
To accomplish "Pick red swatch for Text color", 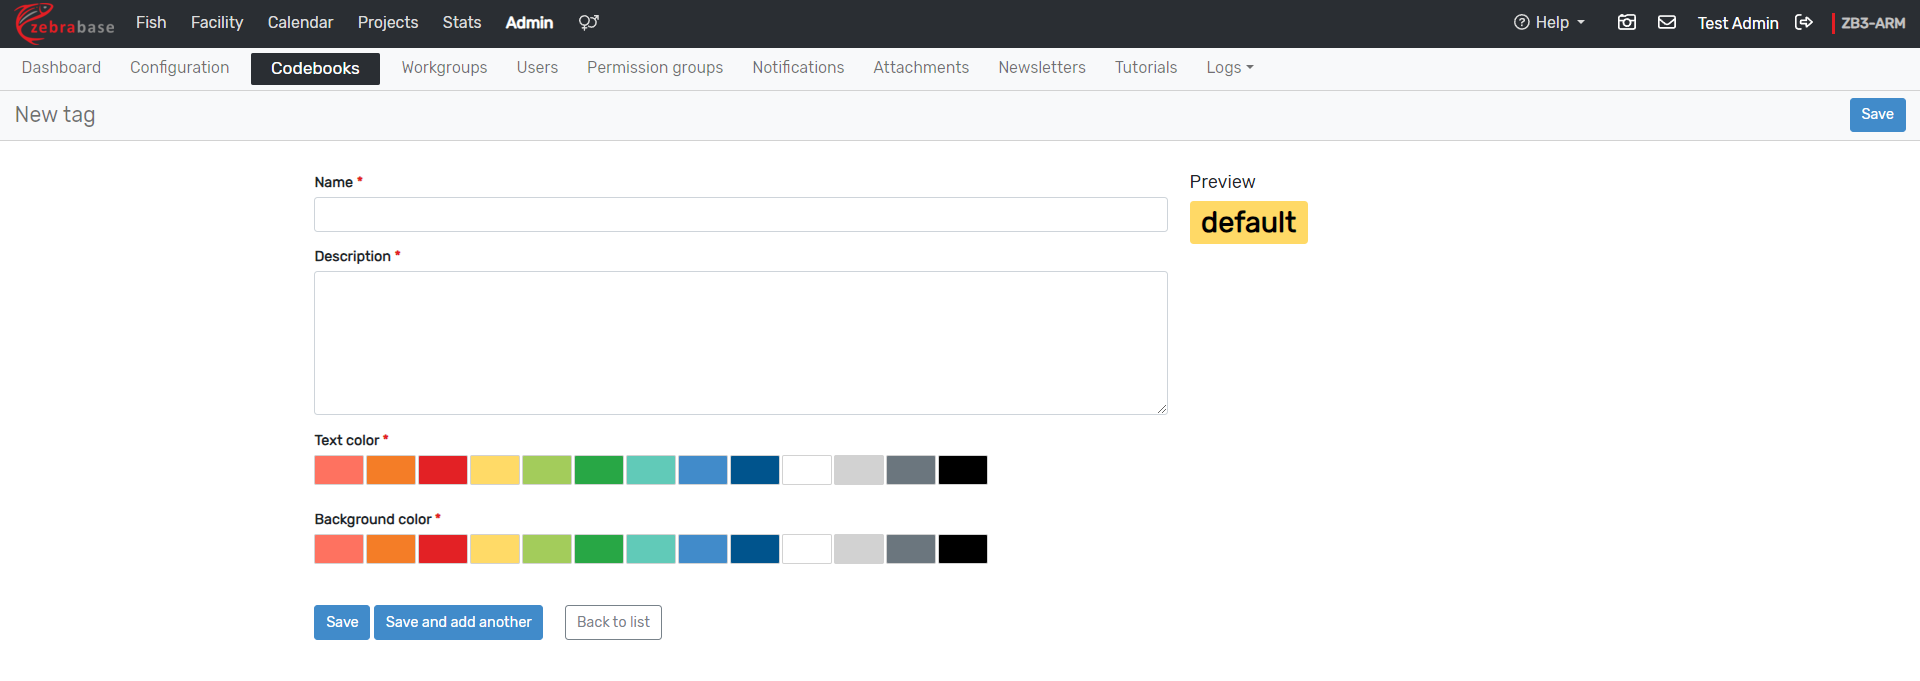I will click(x=443, y=470).
